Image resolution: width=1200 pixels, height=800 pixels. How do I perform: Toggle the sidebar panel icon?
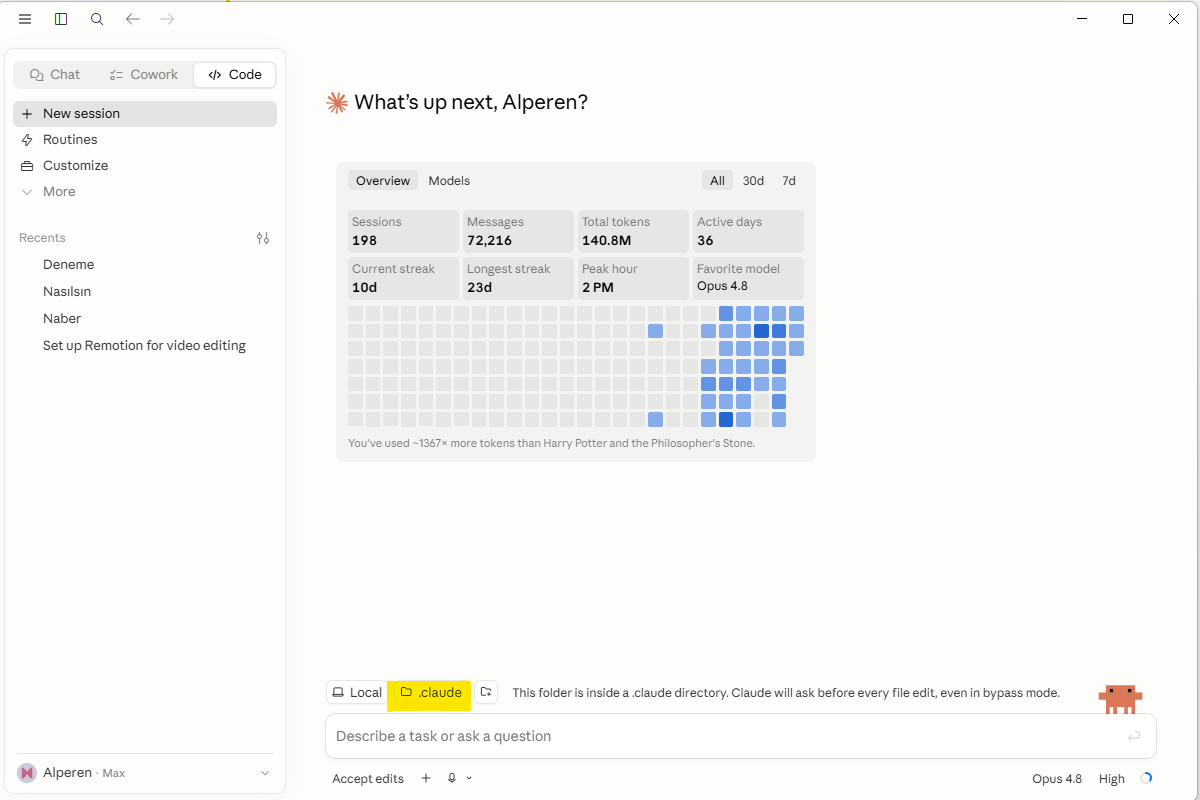coord(61,19)
